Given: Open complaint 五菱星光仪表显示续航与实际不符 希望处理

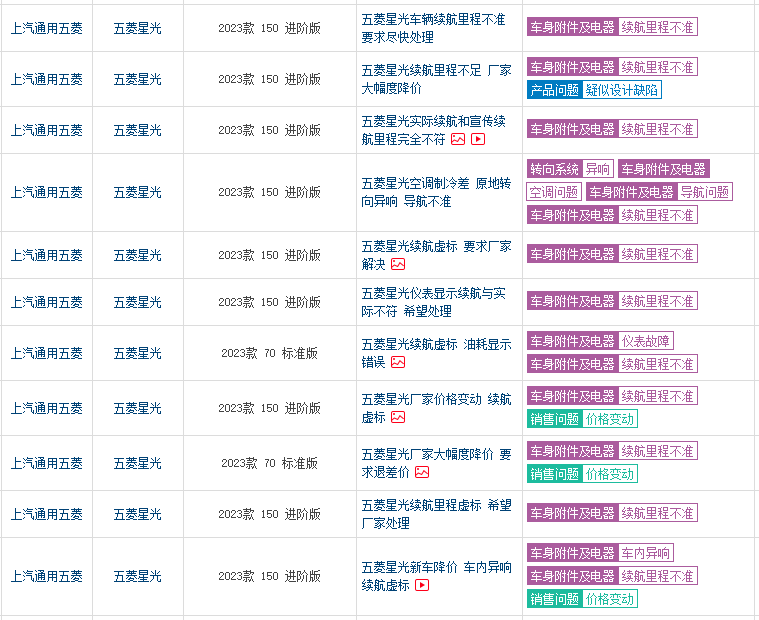Looking at the screenshot, I should click(x=433, y=302).
